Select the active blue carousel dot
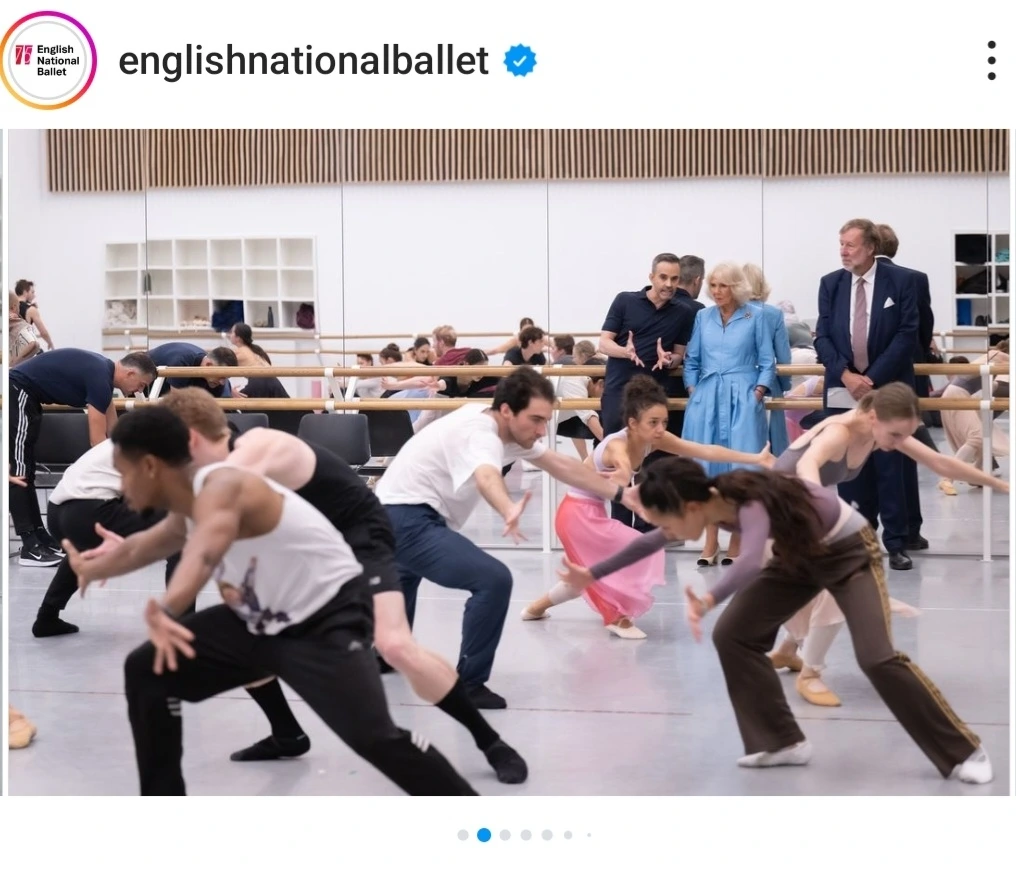Screen dimensions: 1016x870 [483, 835]
